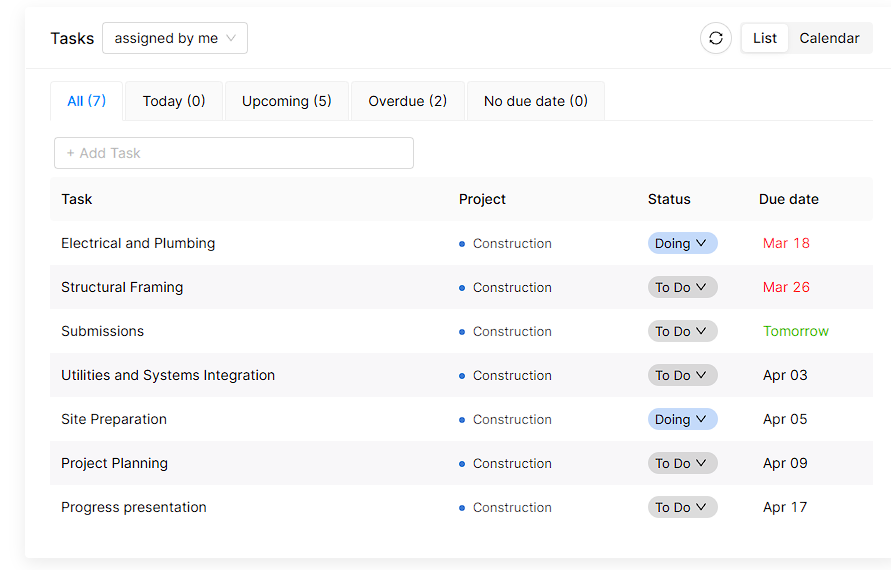Click the Construction project of Project Planning

point(512,463)
